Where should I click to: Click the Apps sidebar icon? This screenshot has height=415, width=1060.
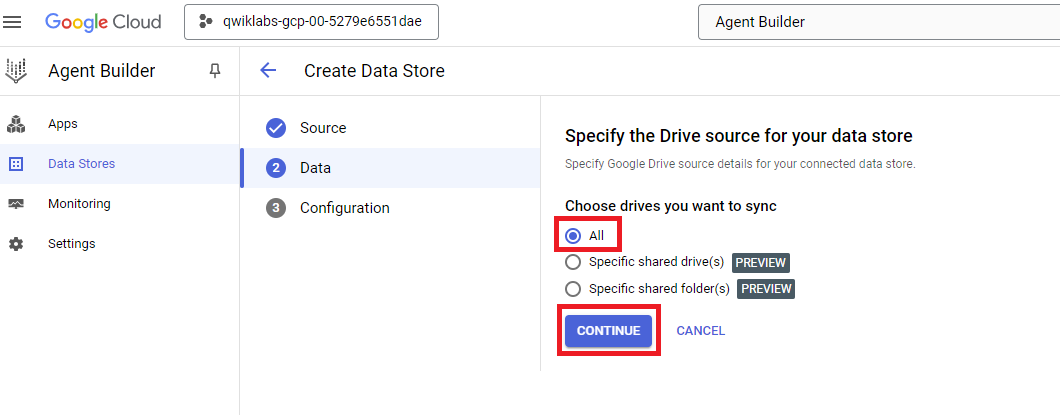pos(16,125)
